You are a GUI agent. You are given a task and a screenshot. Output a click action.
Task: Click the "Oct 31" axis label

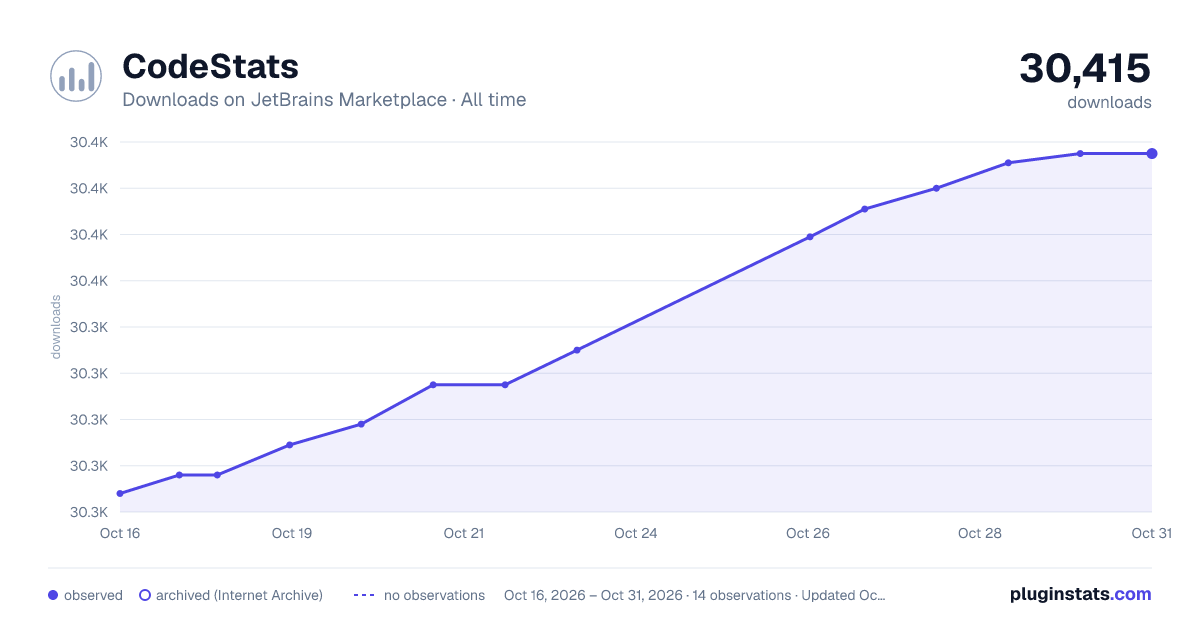1151,533
